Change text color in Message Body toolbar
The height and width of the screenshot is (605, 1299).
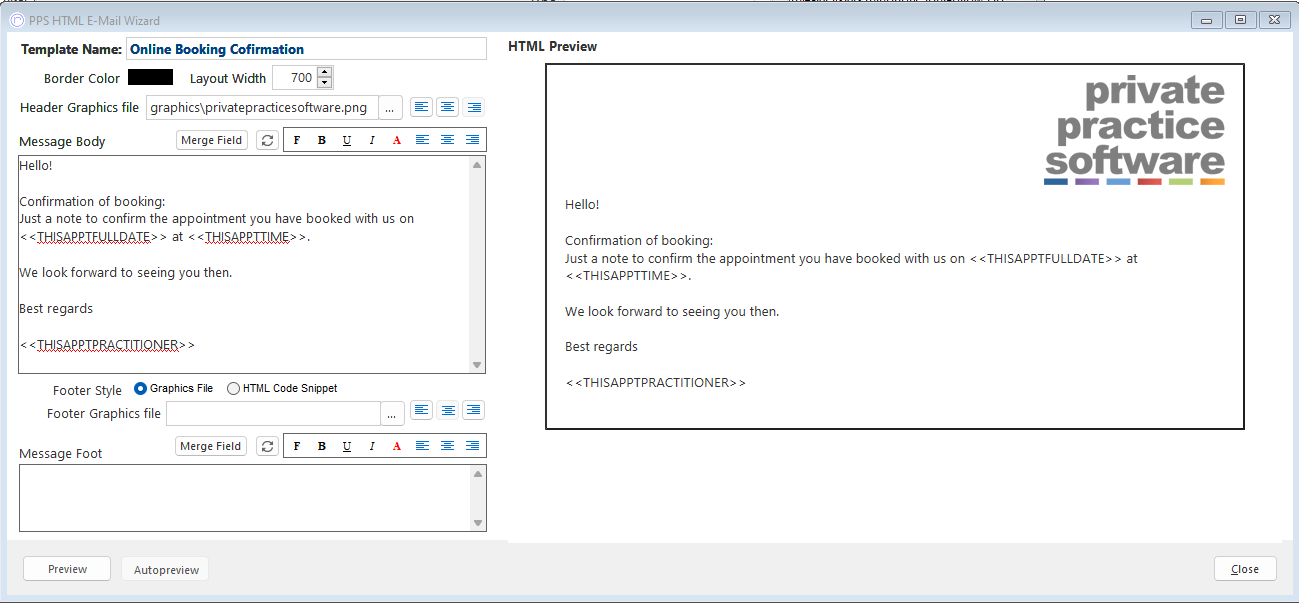(x=397, y=140)
